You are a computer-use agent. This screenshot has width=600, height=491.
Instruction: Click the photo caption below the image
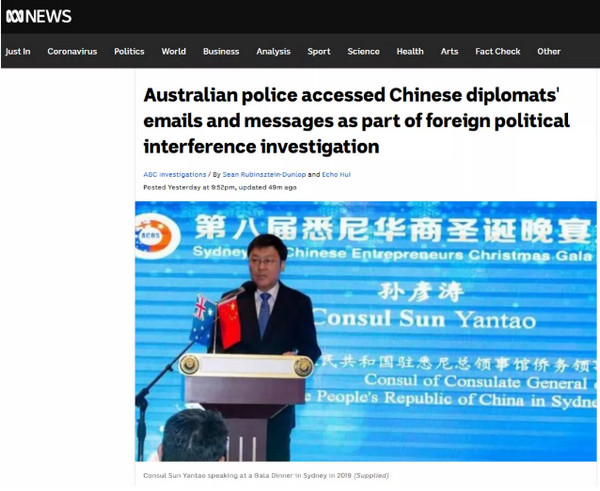tap(266, 476)
